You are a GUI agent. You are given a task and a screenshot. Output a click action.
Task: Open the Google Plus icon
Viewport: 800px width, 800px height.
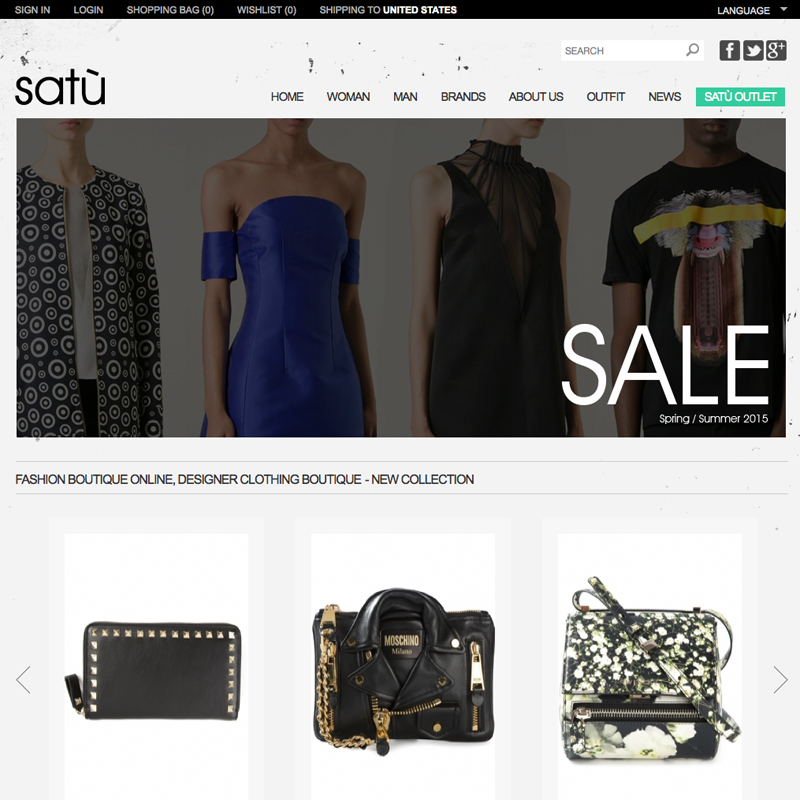tap(776, 51)
